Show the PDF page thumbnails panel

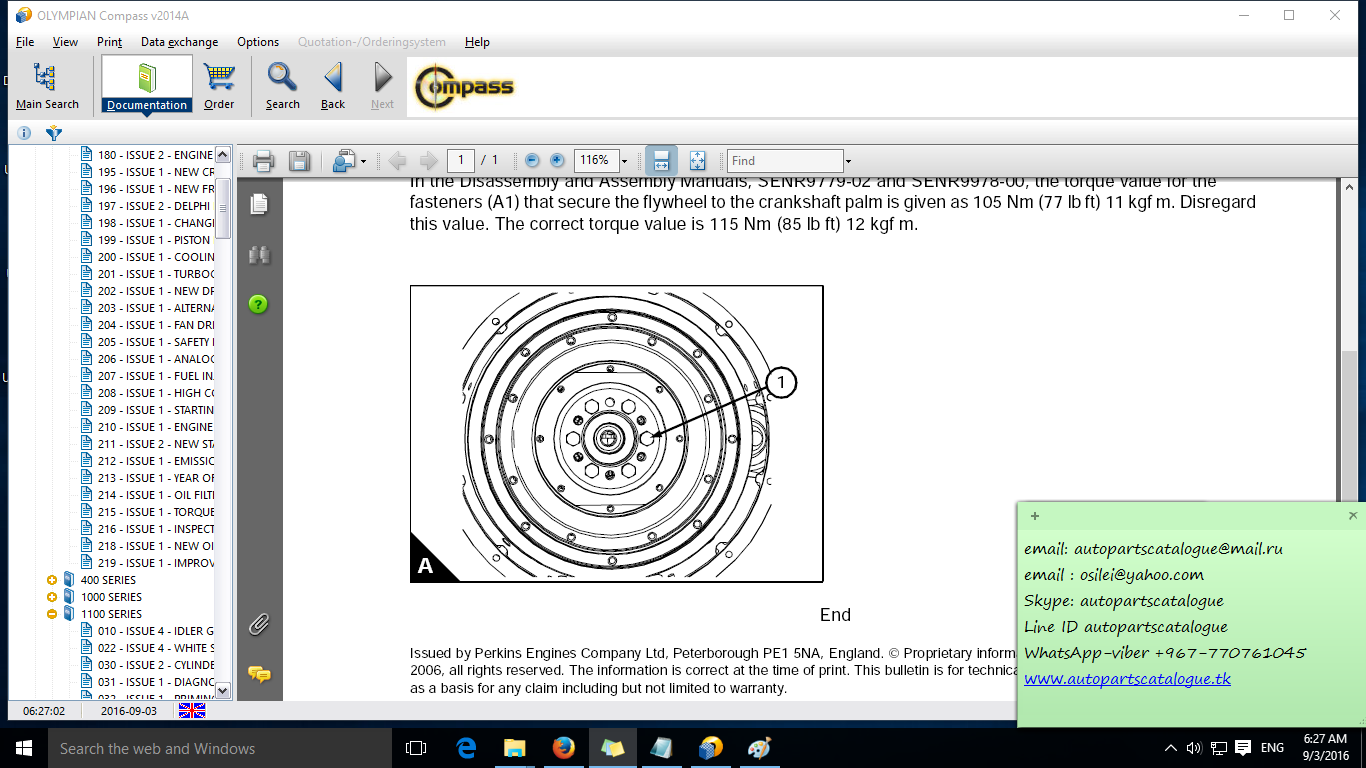(259, 204)
